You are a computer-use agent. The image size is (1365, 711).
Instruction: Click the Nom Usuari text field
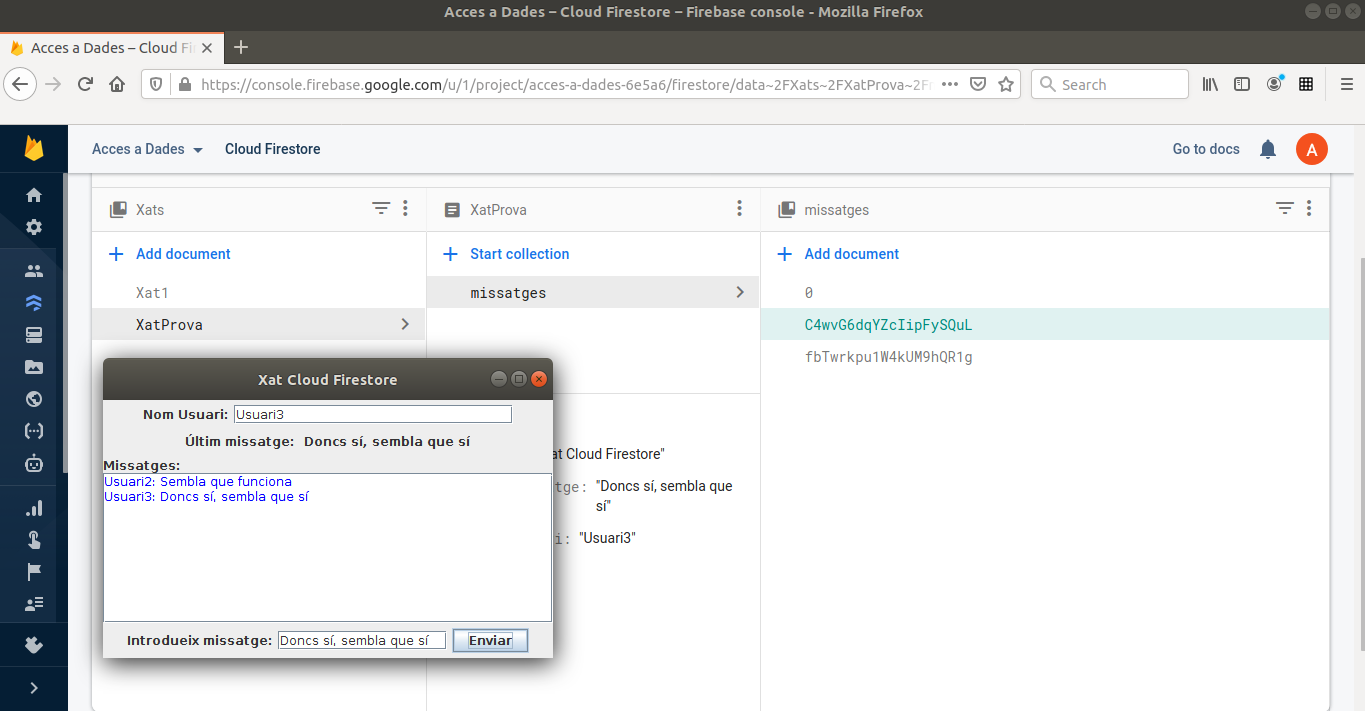372,414
